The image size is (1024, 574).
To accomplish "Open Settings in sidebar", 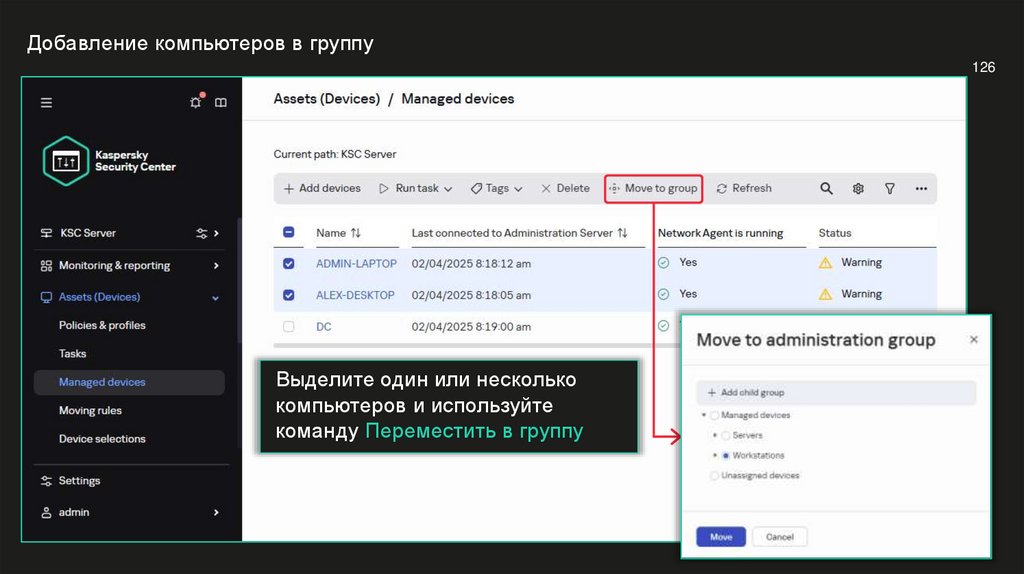I will click(79, 481).
